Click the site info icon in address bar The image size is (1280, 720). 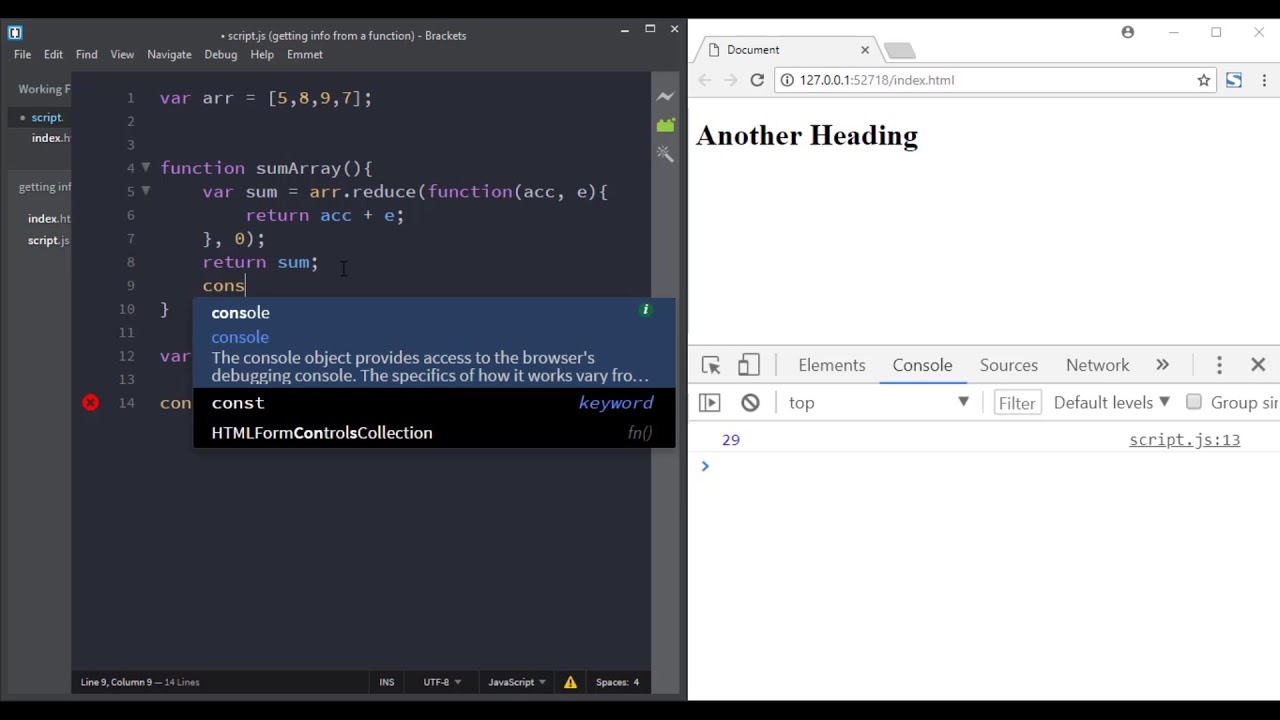[x=787, y=80]
